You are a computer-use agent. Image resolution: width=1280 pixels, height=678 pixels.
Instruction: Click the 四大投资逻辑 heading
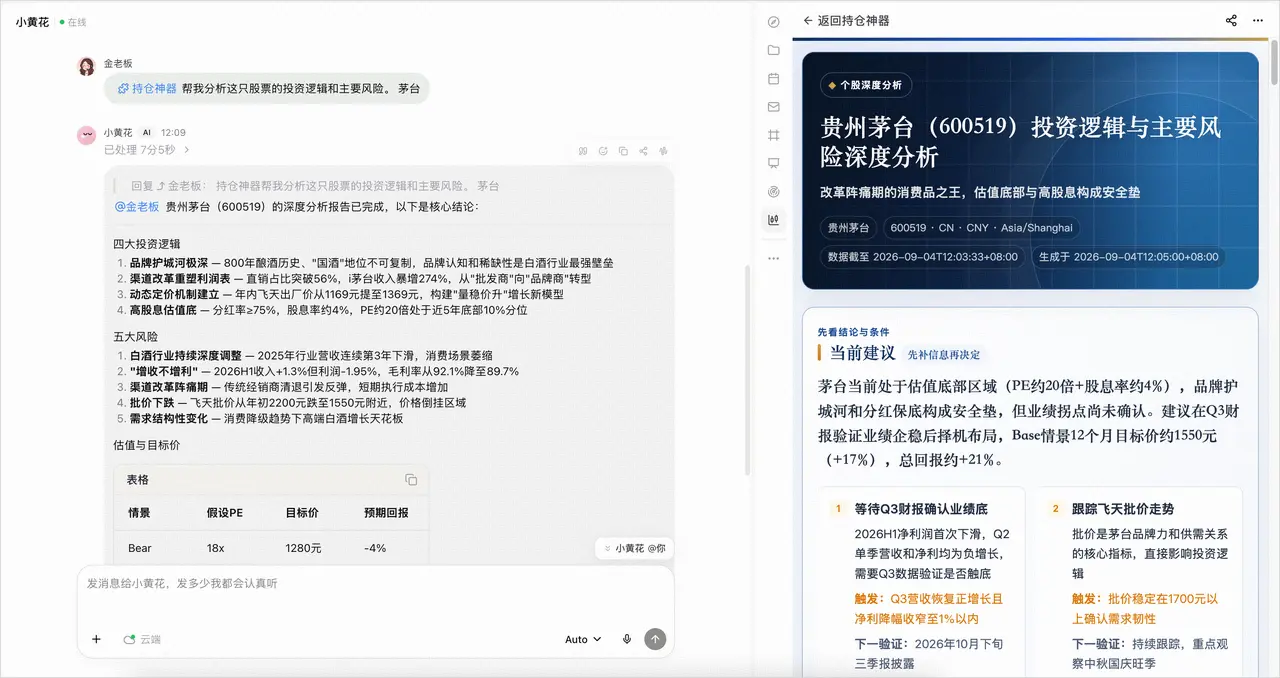click(x=147, y=243)
